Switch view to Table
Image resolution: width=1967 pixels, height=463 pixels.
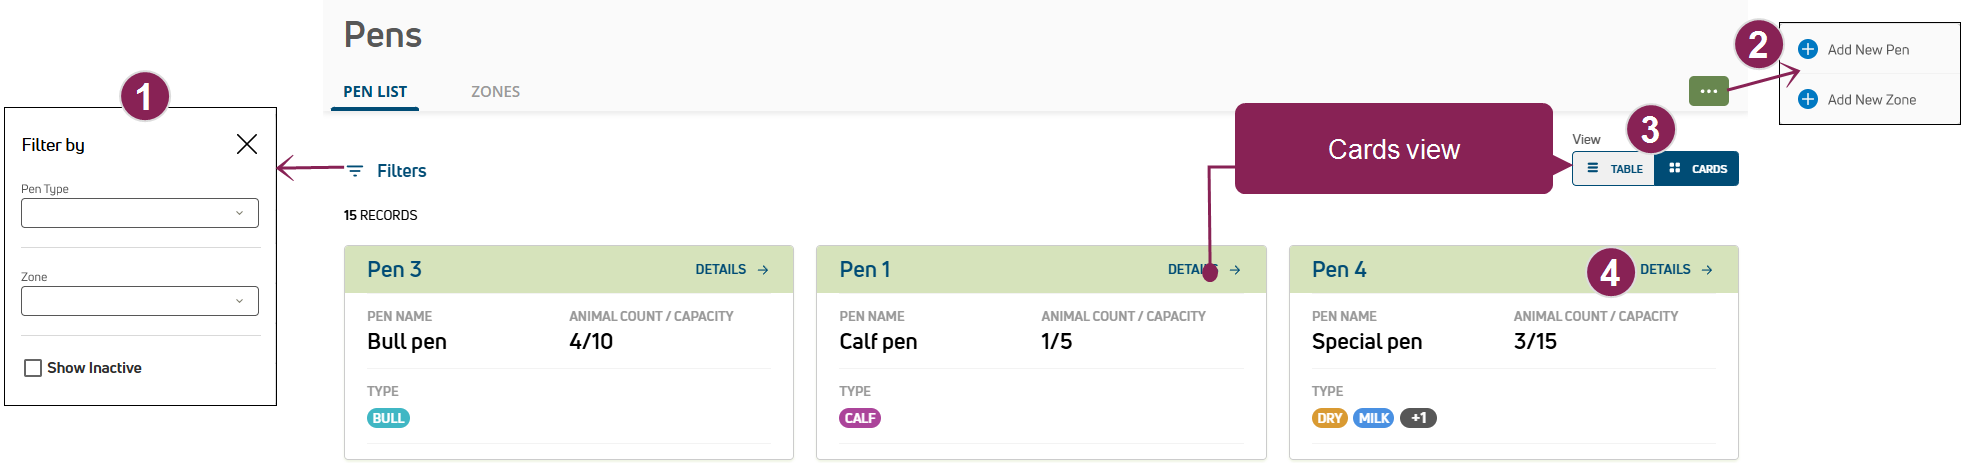click(x=1614, y=169)
